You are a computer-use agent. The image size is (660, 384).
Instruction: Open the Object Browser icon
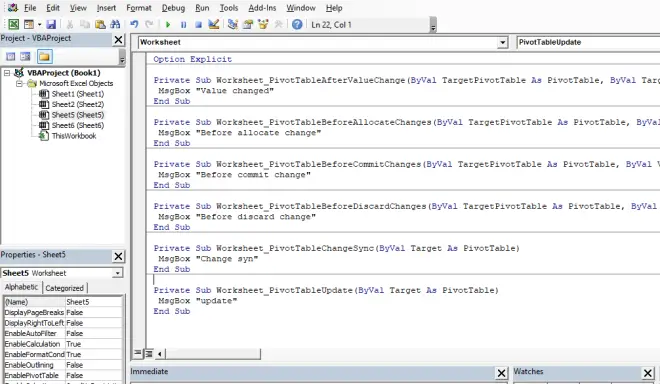coord(263,24)
